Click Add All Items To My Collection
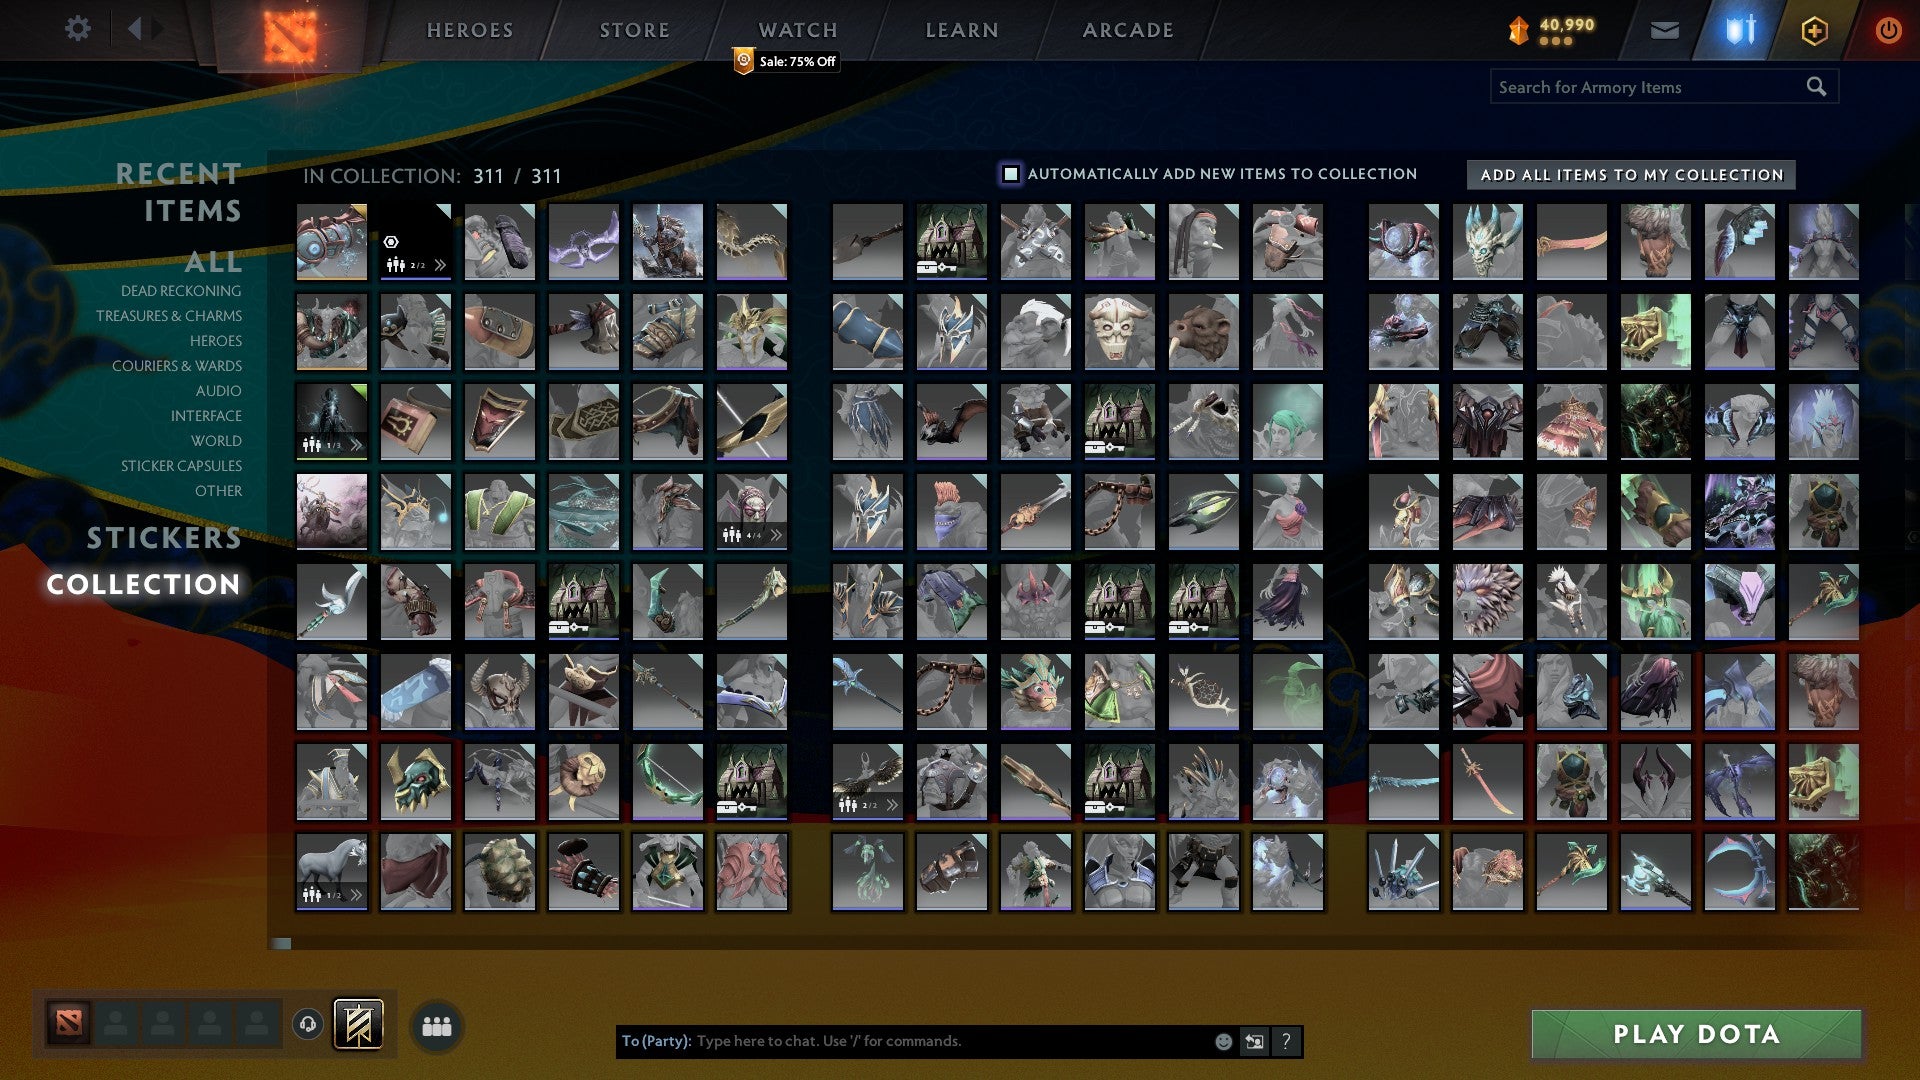Image resolution: width=1920 pixels, height=1080 pixels. [1631, 175]
